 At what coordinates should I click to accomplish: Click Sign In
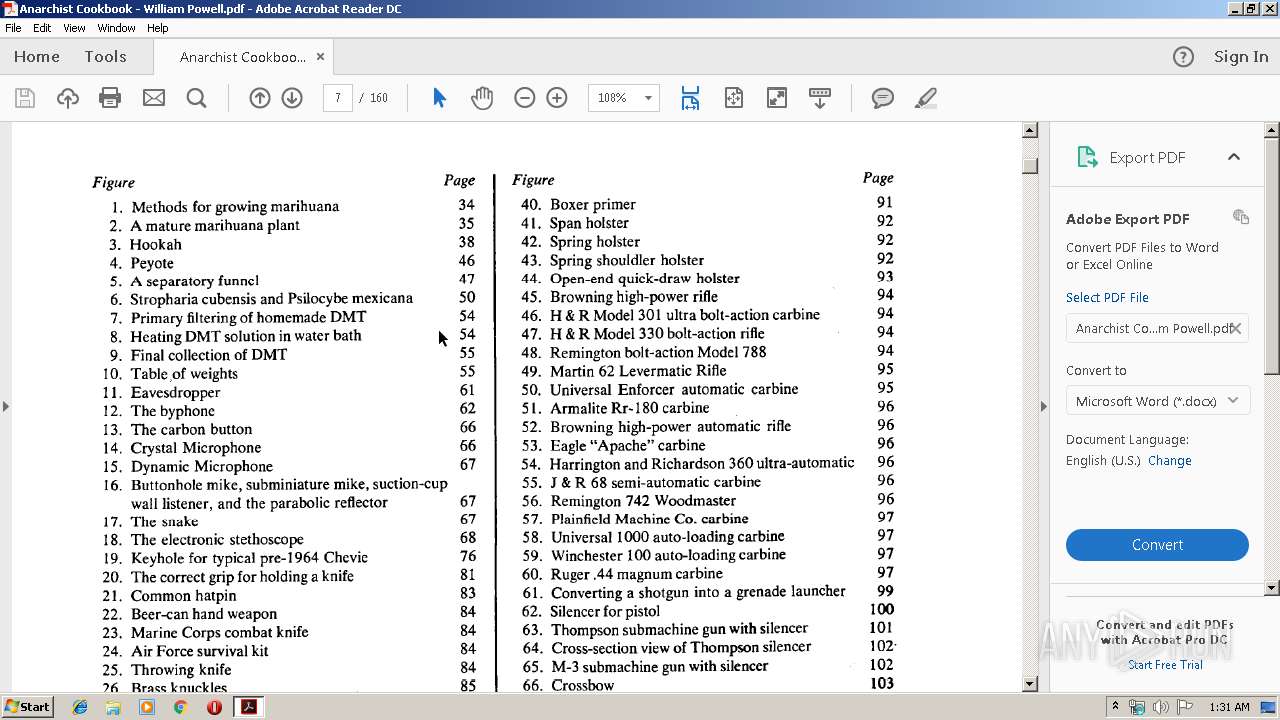(x=1241, y=57)
